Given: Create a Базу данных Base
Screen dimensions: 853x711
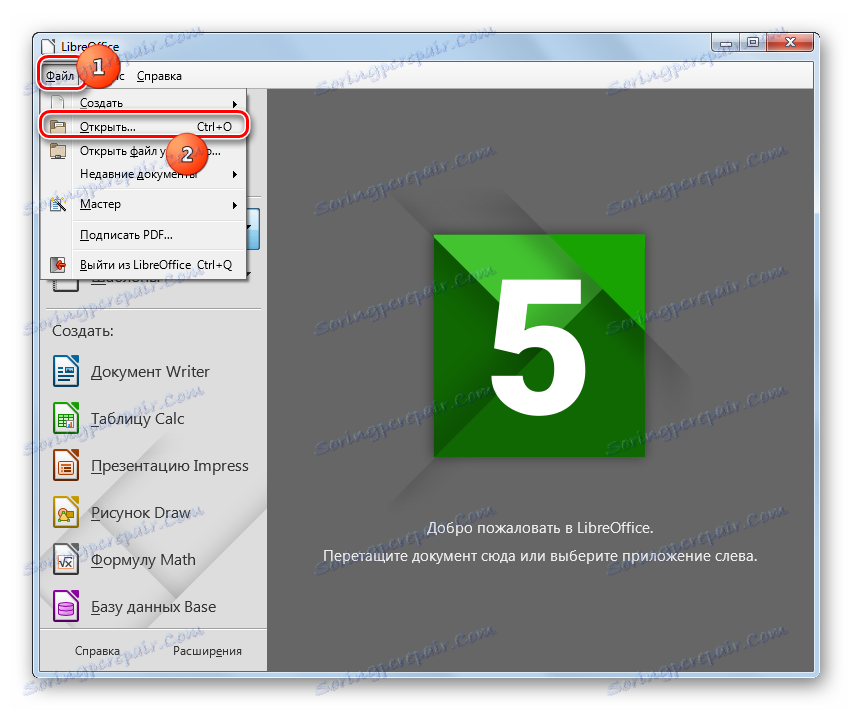Looking at the screenshot, I should [153, 607].
